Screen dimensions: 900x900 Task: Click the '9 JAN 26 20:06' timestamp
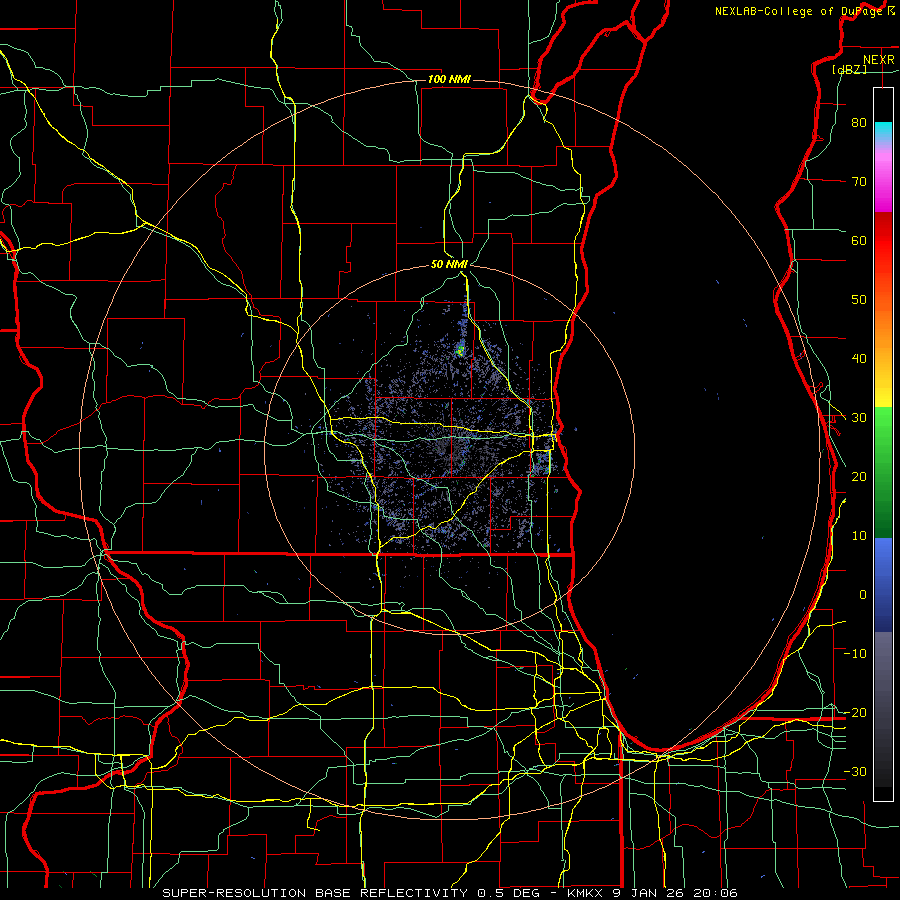click(x=676, y=893)
